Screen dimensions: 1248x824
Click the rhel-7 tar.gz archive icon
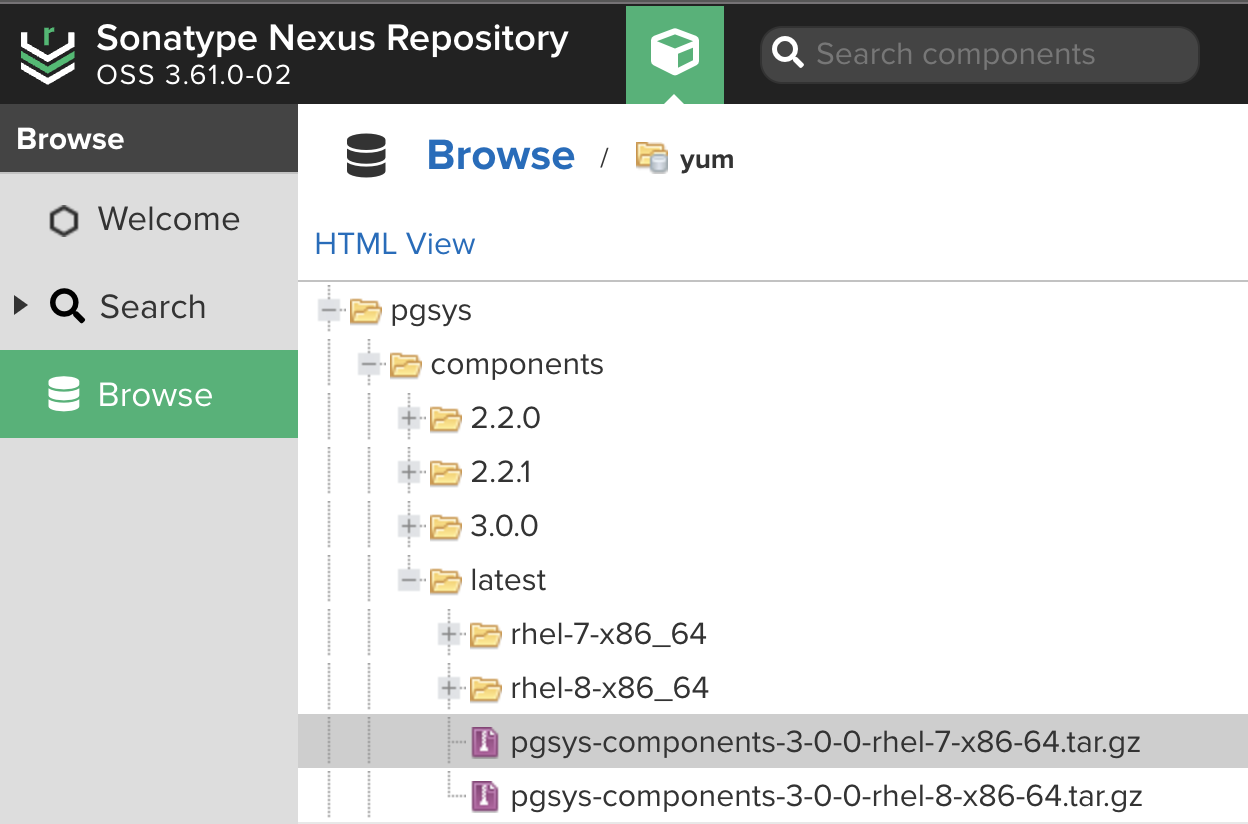click(486, 742)
